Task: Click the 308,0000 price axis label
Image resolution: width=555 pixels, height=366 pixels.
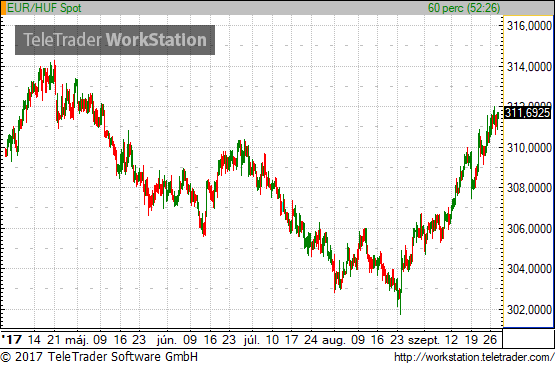Action: [x=529, y=188]
